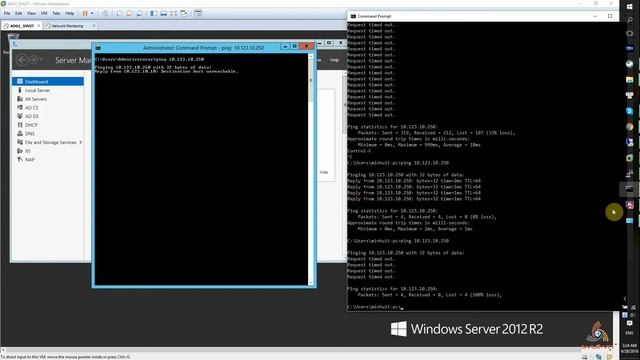Close the Network Monitoring tab
Screen dimensions: 640x360
pos(94,26)
